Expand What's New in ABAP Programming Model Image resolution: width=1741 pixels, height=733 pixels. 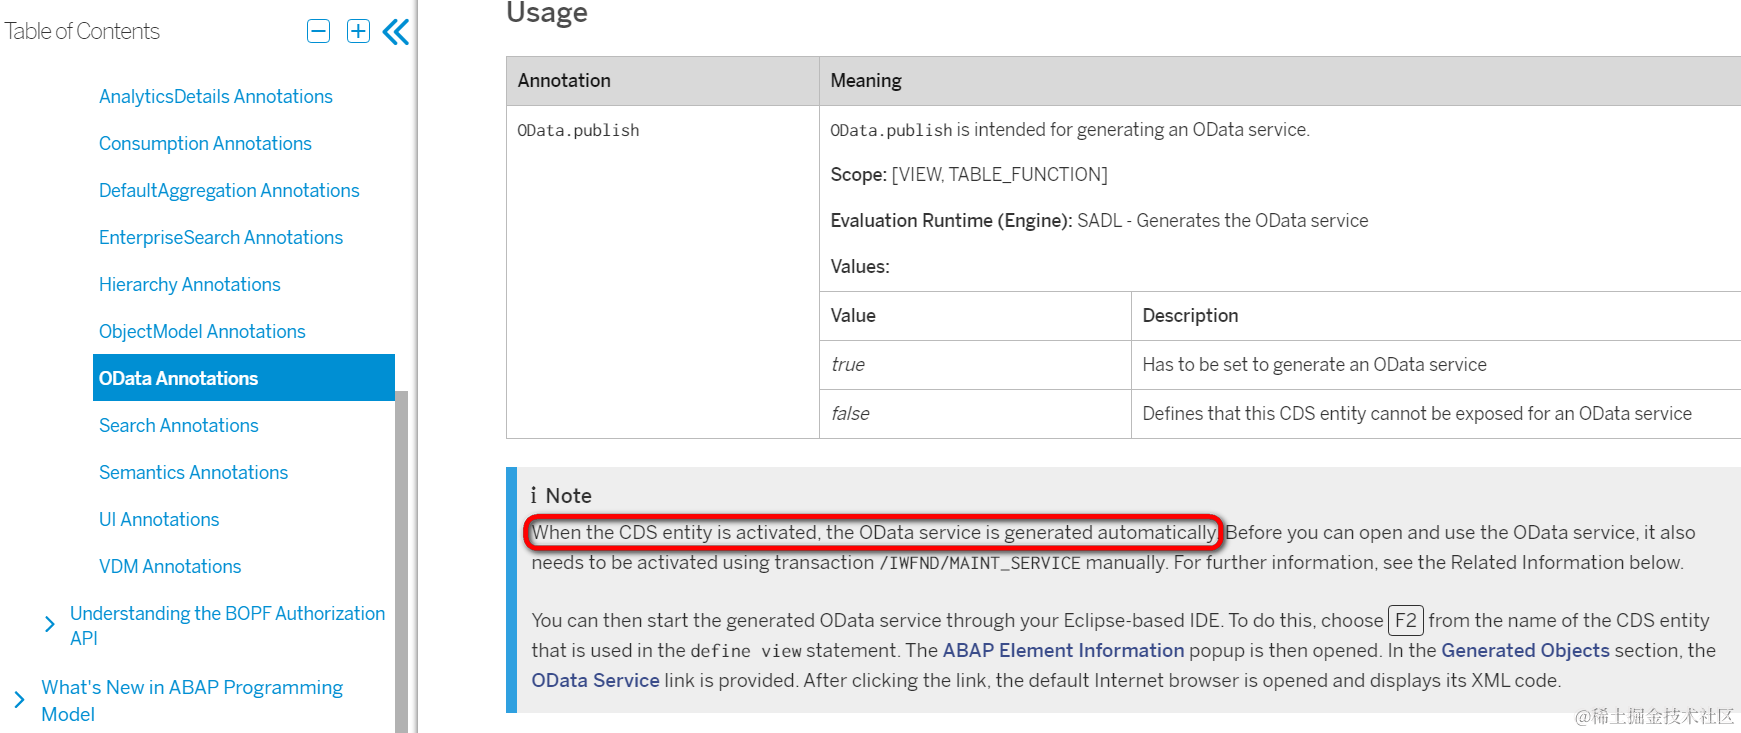click(x=20, y=700)
